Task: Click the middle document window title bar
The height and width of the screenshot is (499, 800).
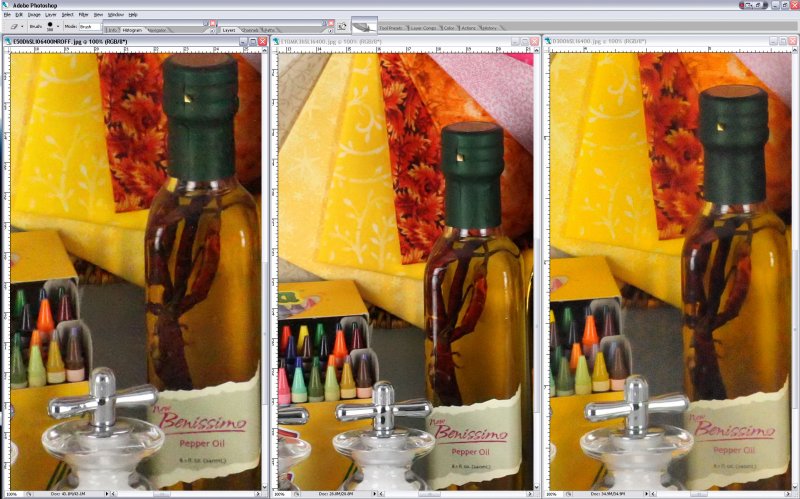Action: (x=406, y=41)
